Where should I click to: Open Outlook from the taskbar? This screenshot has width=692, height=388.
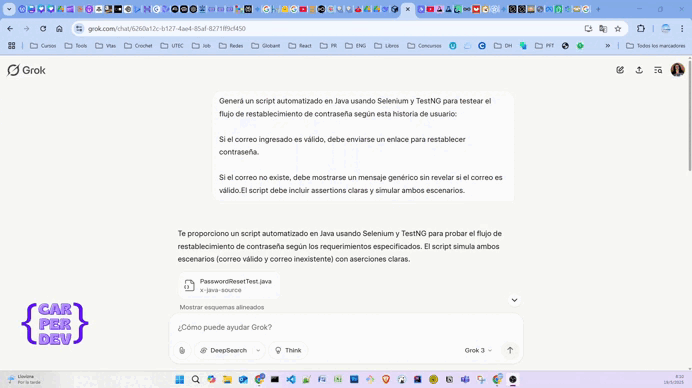click(243, 380)
